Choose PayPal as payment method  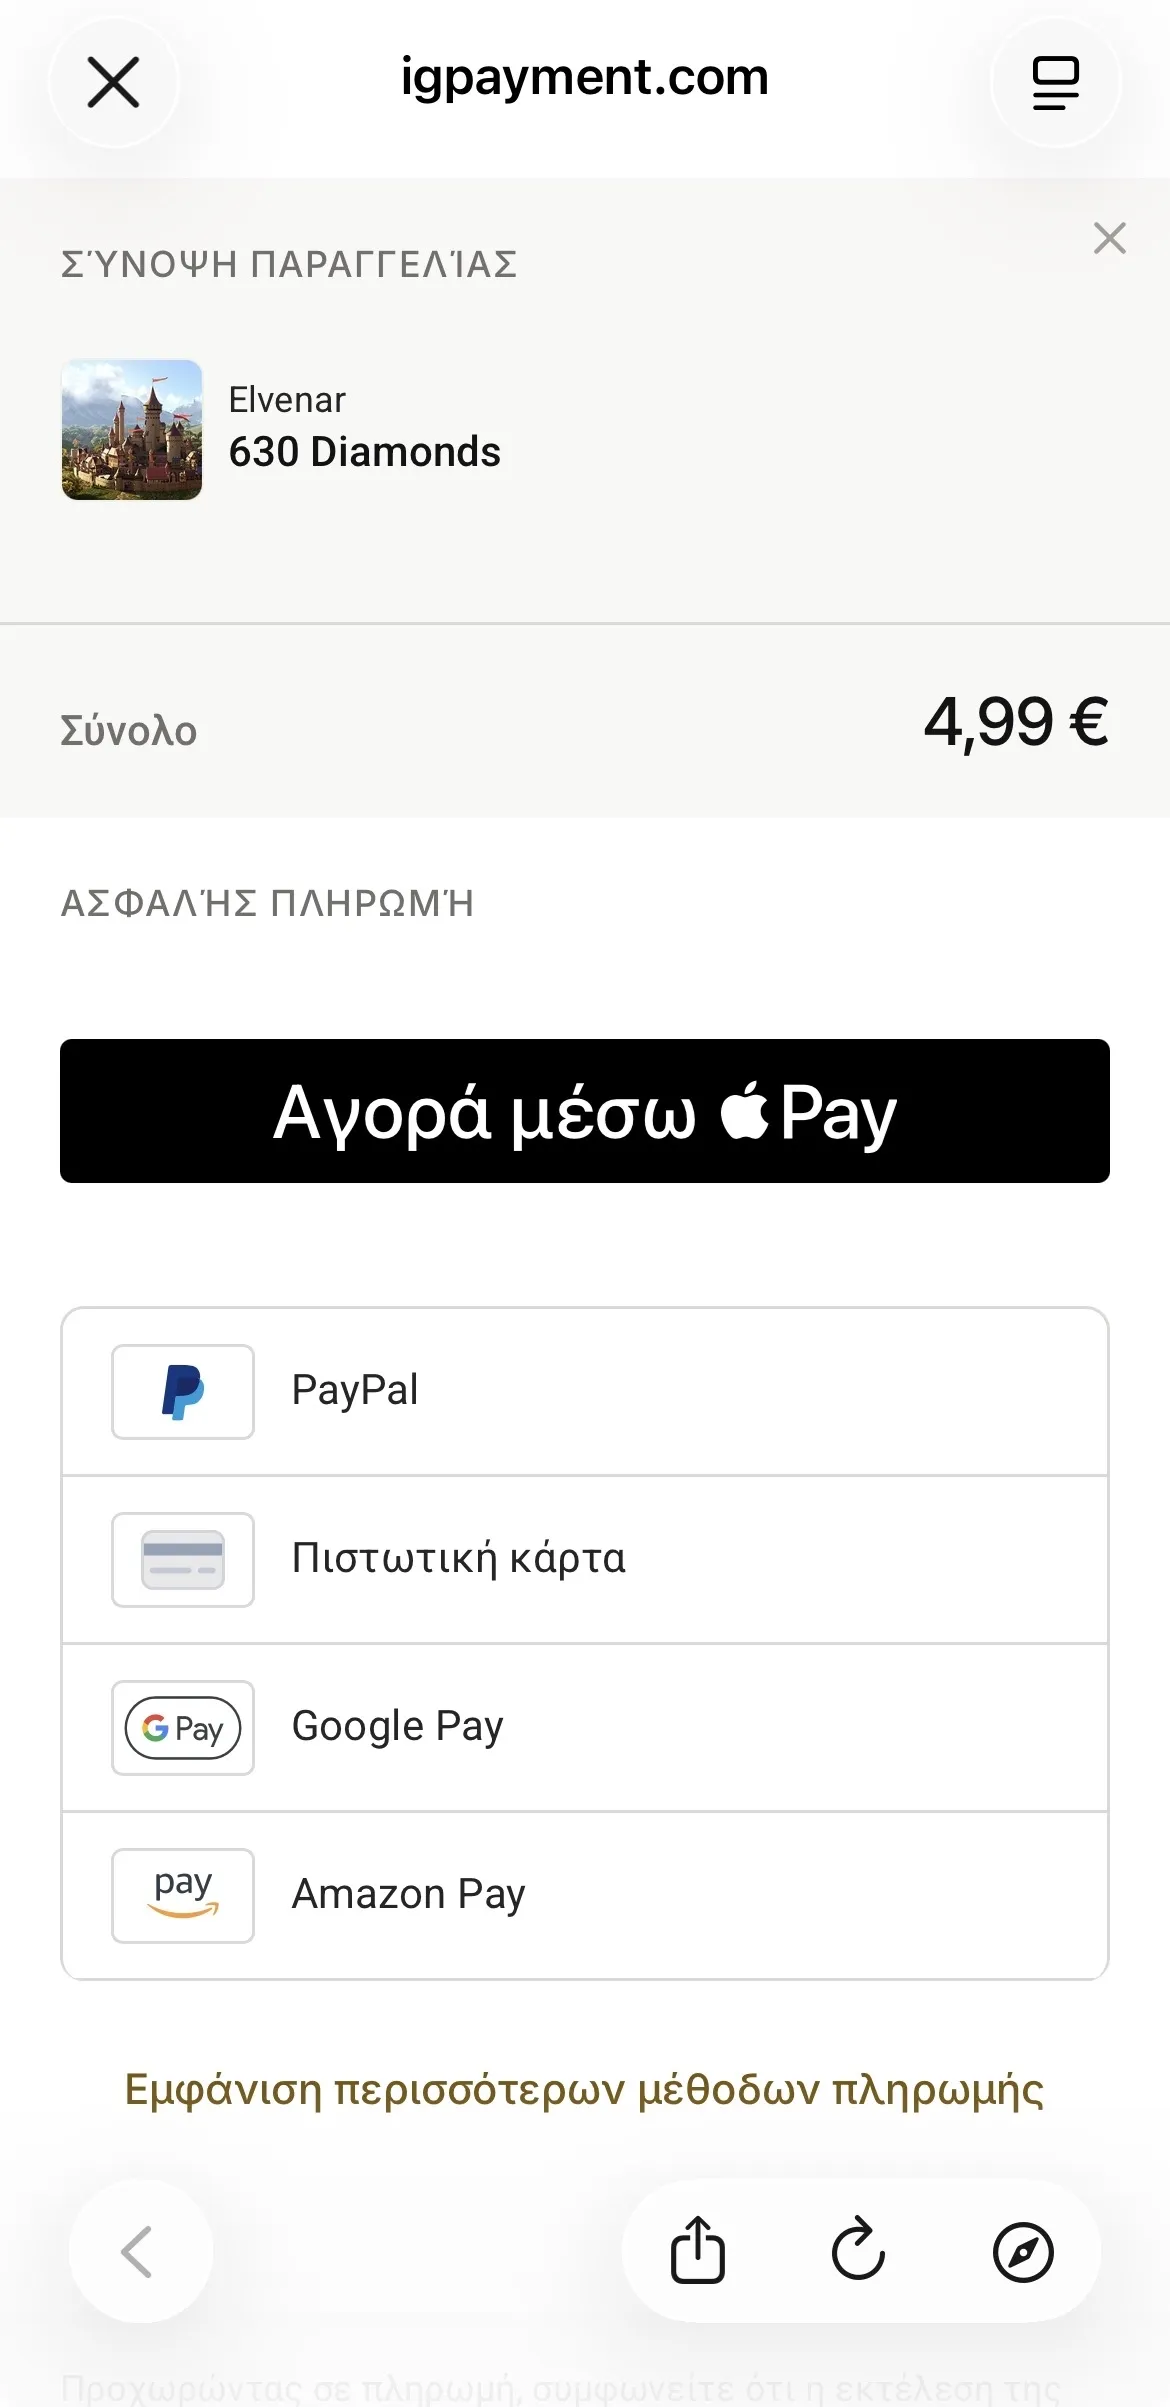click(x=585, y=1392)
